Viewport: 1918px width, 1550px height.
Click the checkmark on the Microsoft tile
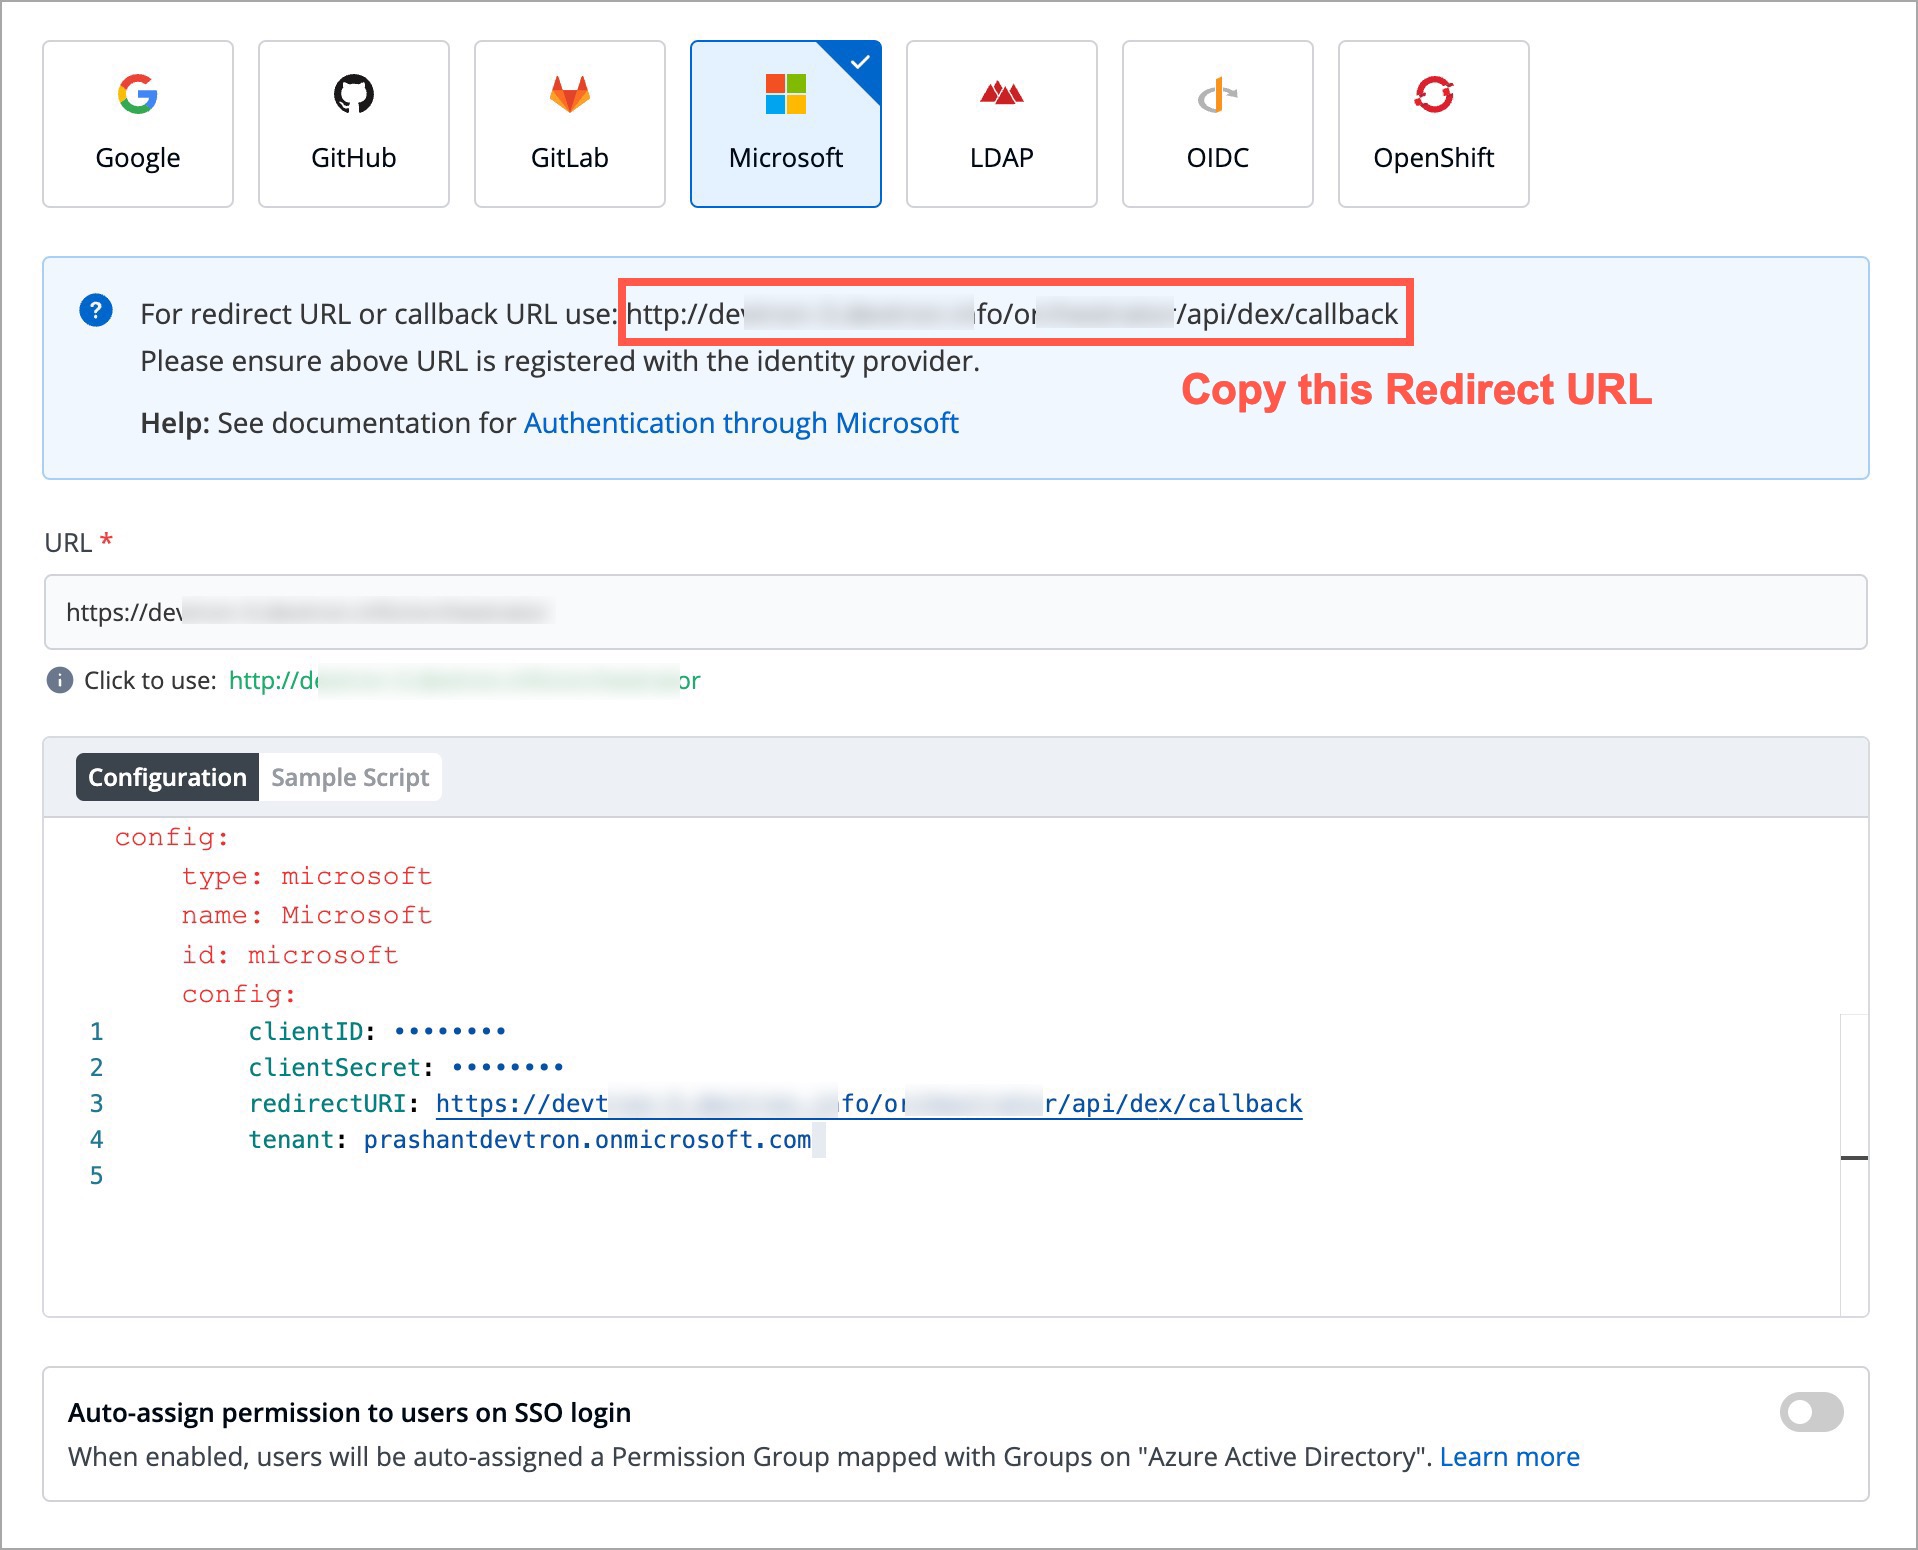(860, 62)
